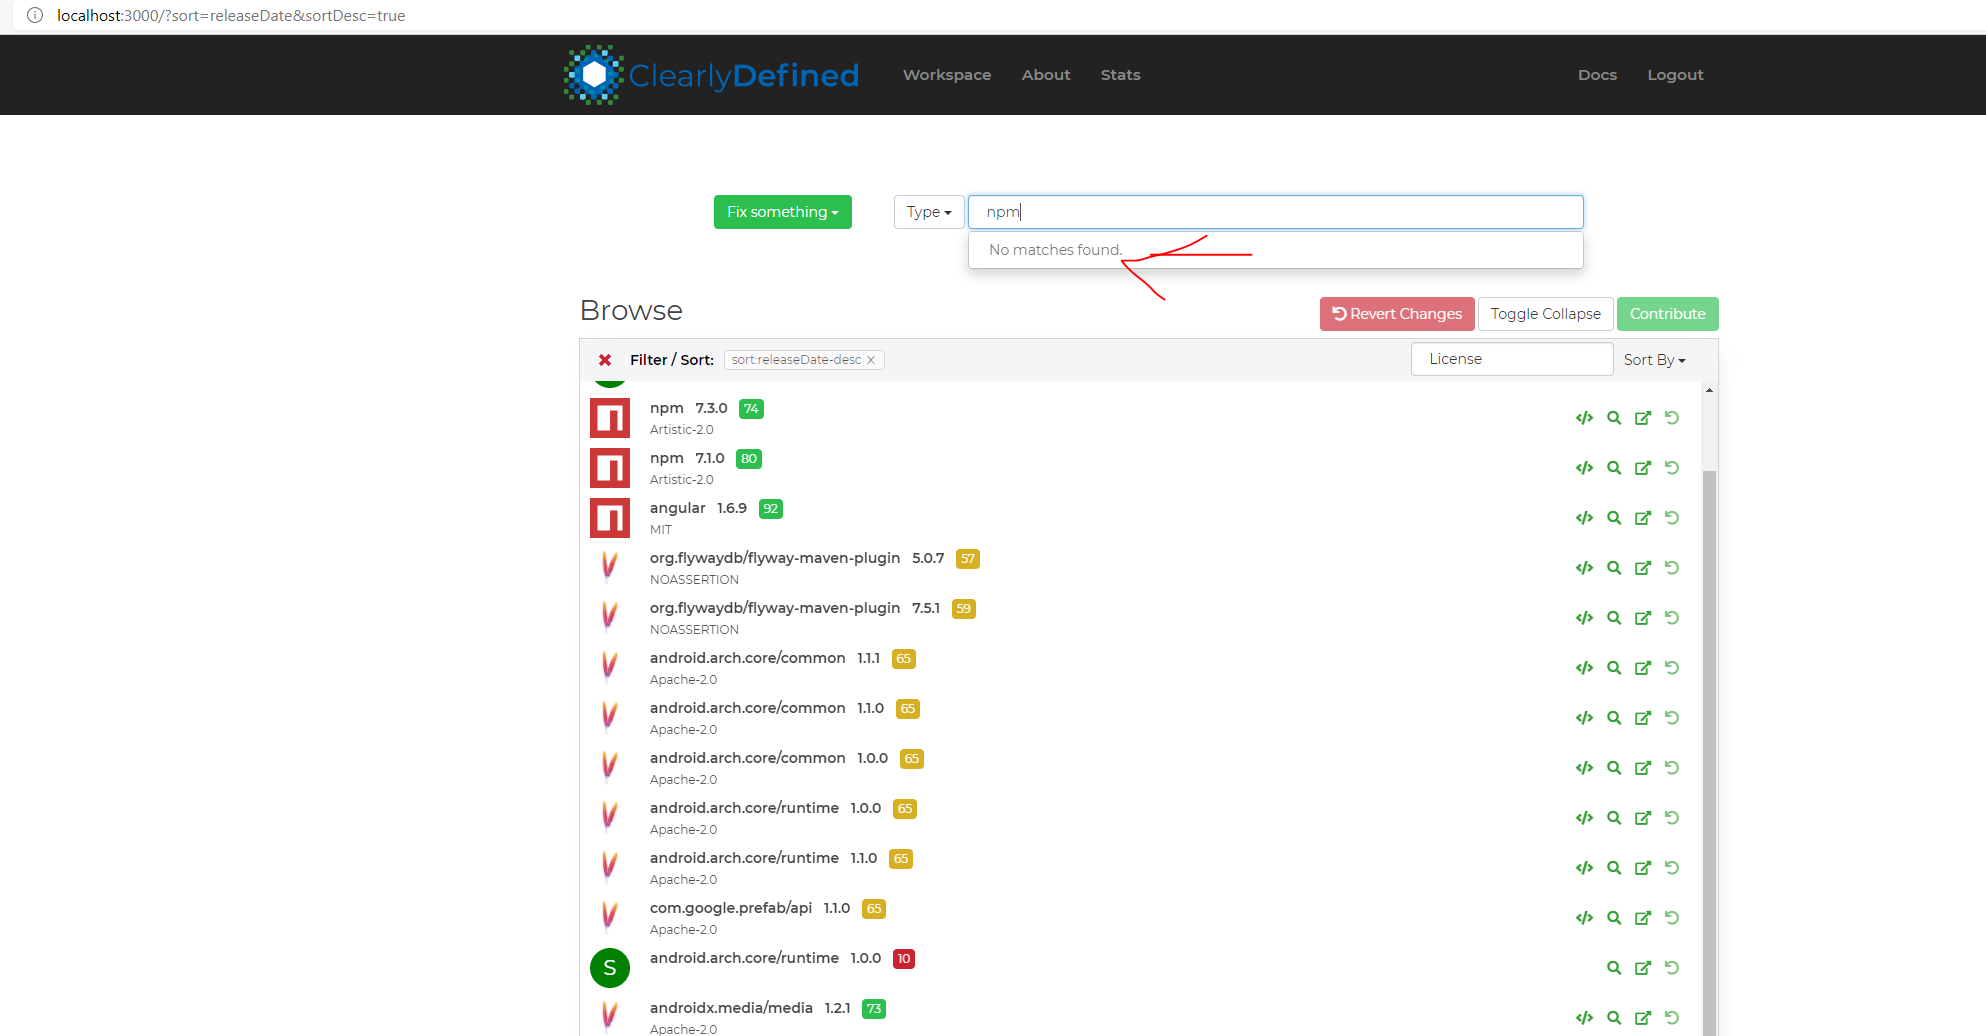This screenshot has width=1986, height=1036.
Task: Focus the search field containing npm
Action: click(x=1276, y=212)
